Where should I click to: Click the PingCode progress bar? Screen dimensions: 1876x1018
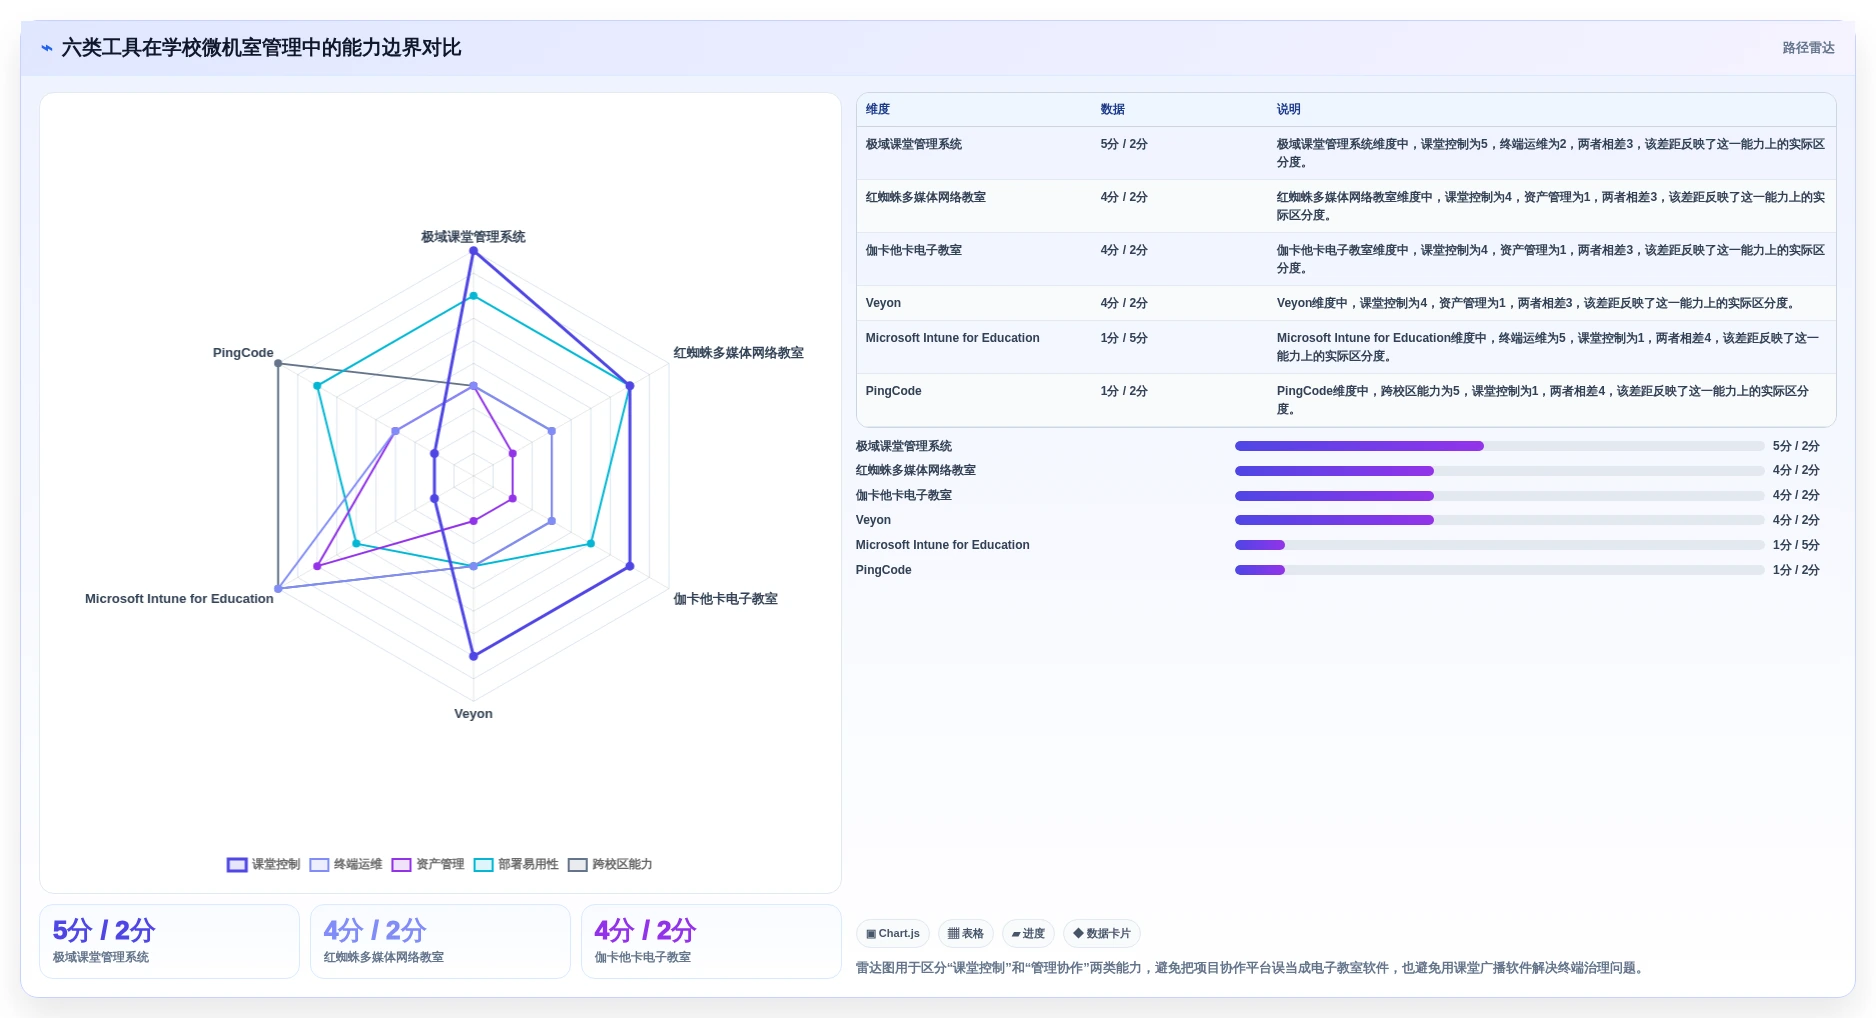click(x=1499, y=570)
